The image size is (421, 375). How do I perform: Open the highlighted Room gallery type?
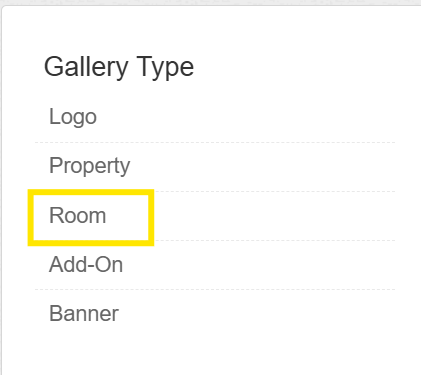click(x=78, y=215)
